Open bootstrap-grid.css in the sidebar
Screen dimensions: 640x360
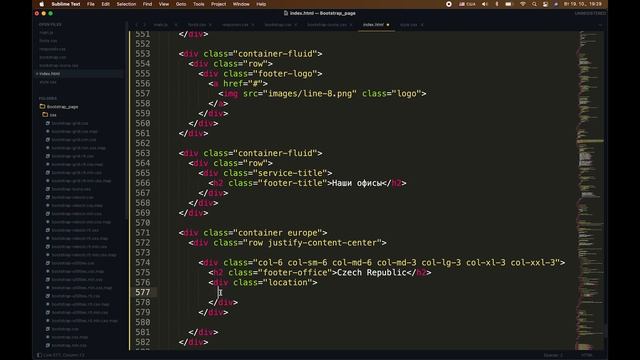click(x=69, y=123)
